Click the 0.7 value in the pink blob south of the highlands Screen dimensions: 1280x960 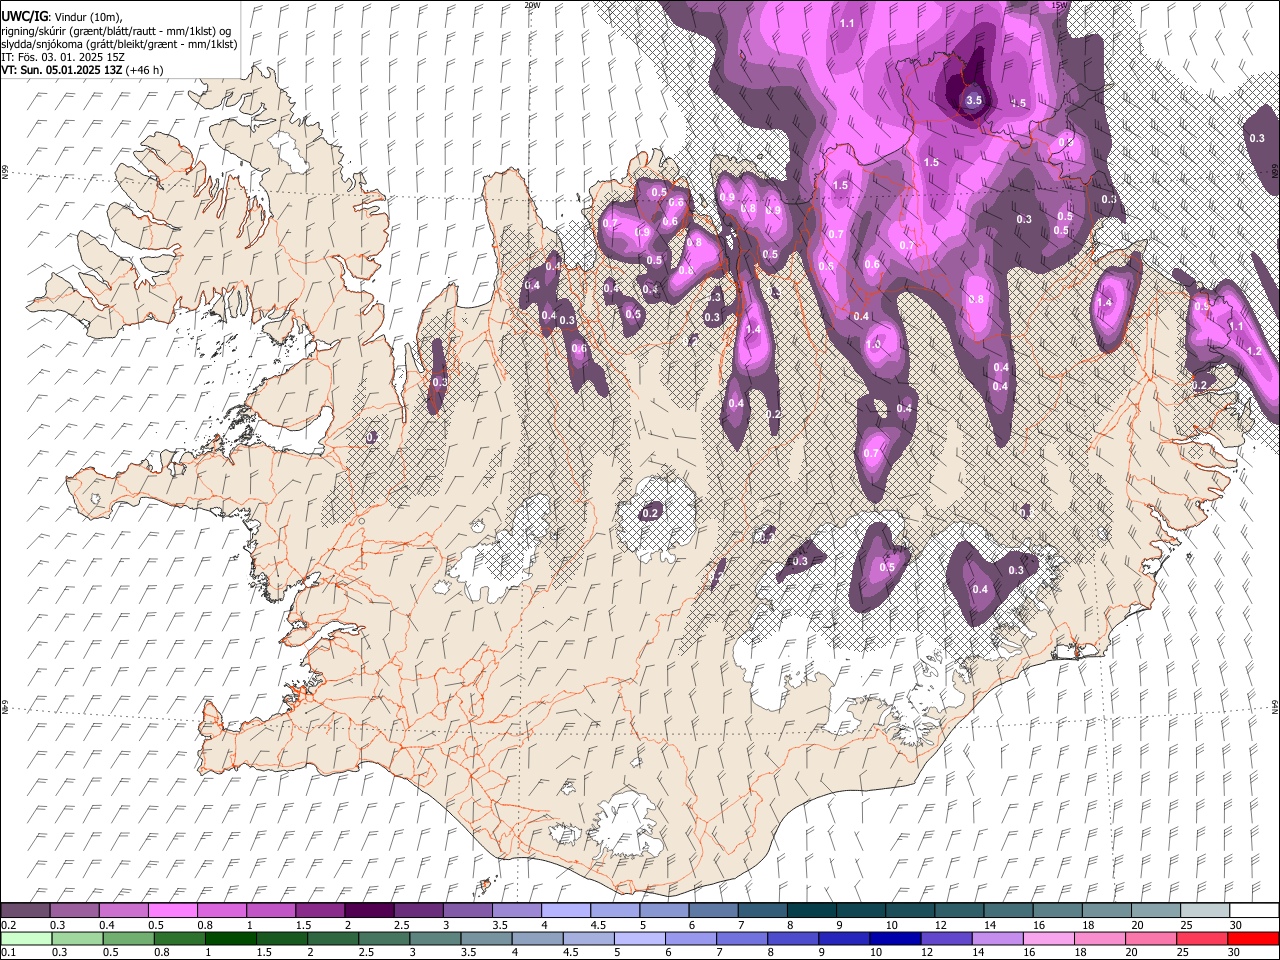pos(870,453)
